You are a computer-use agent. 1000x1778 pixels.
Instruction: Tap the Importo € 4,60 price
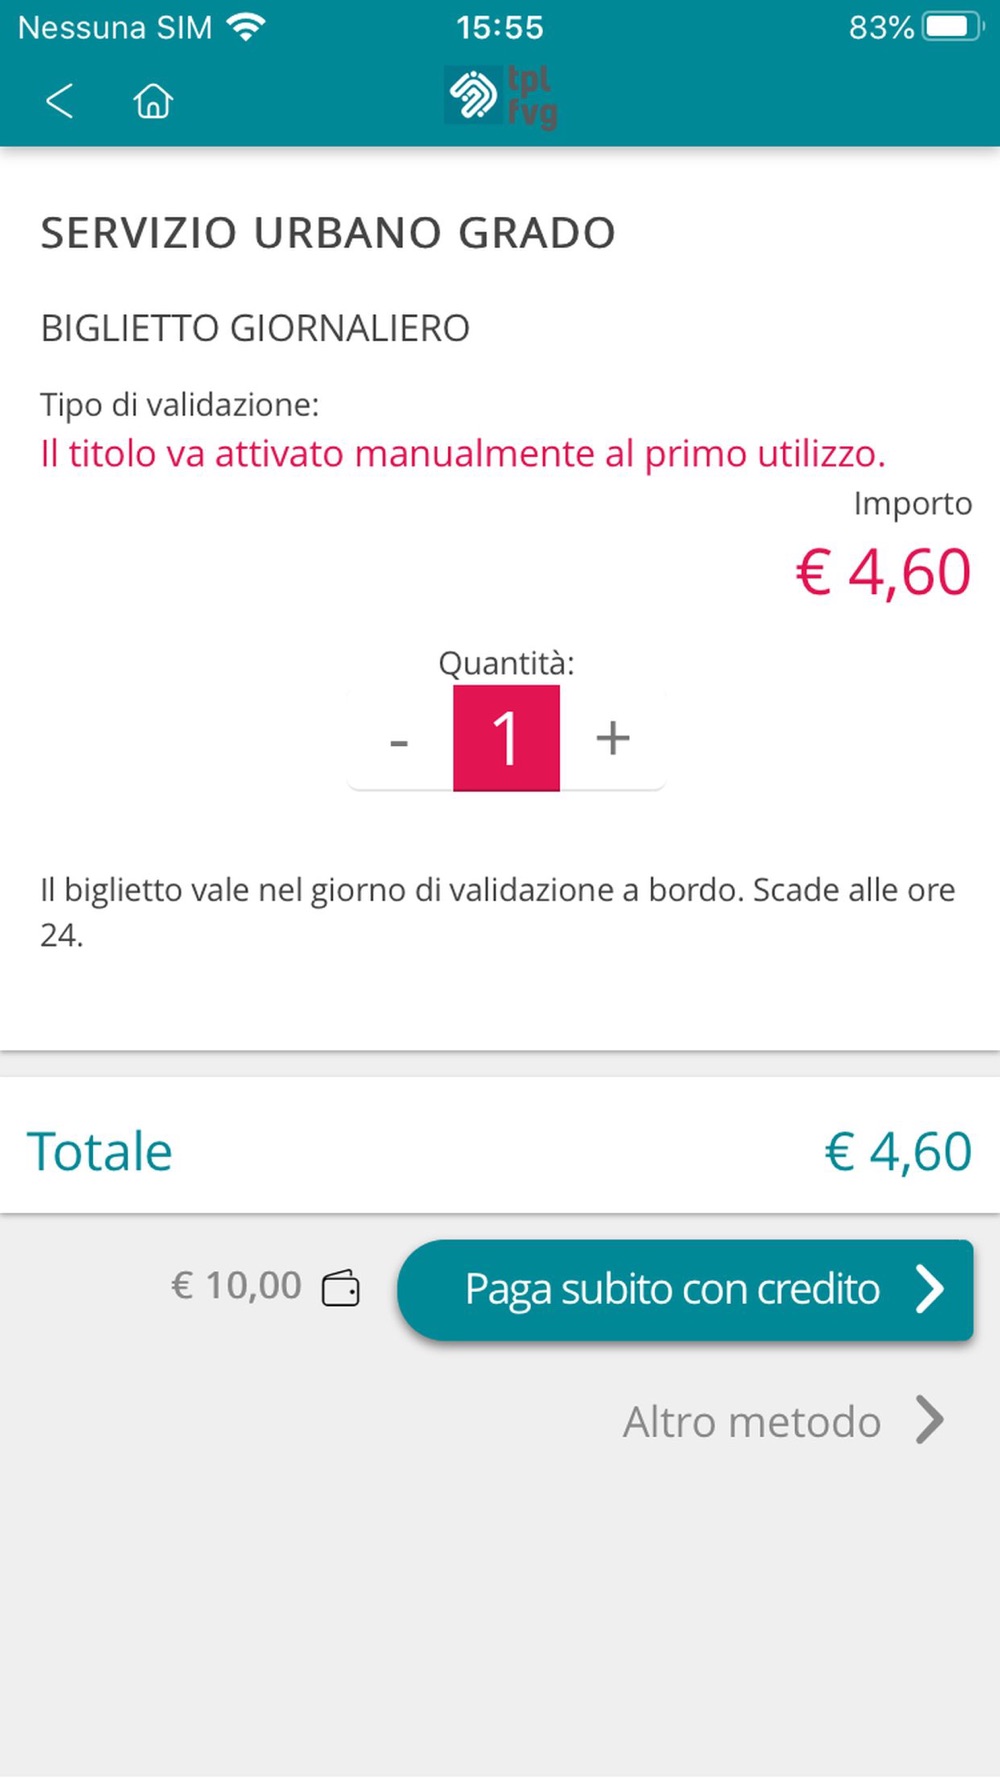(x=883, y=572)
